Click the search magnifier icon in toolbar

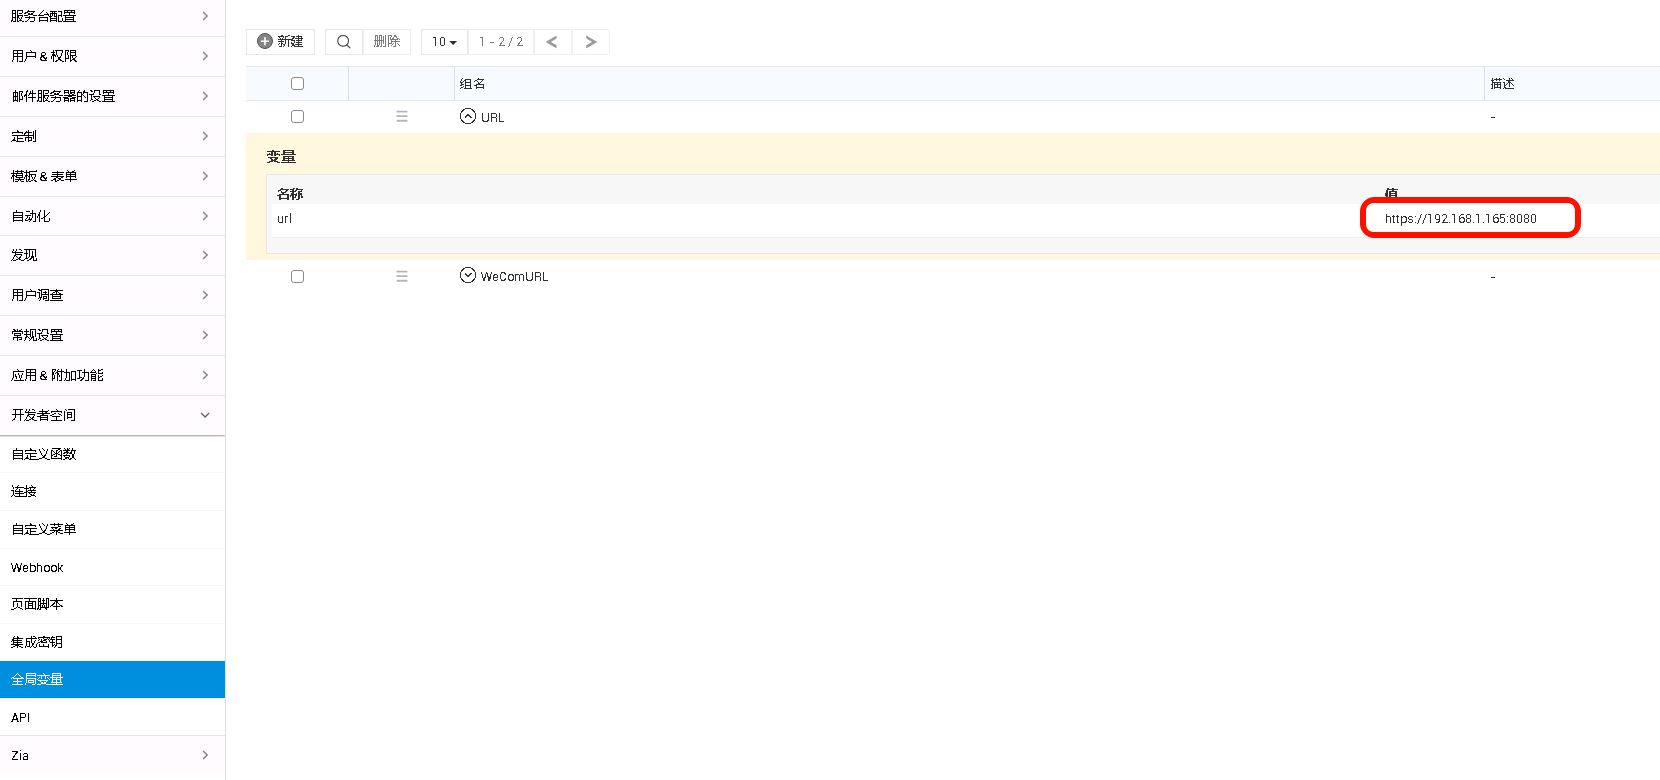[343, 42]
